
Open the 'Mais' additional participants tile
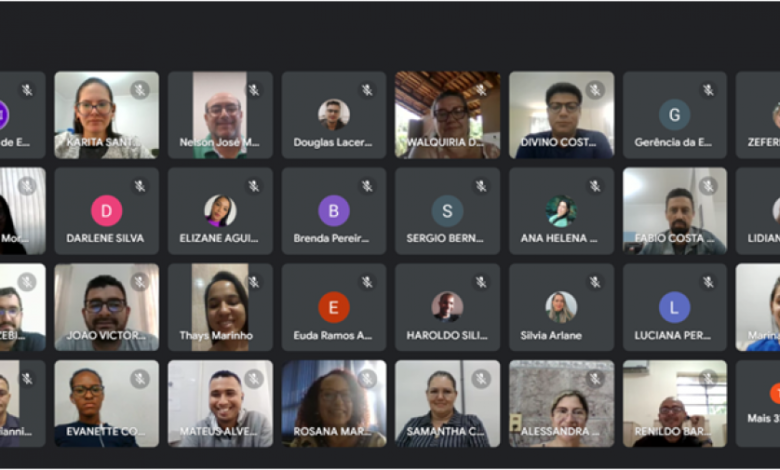[758, 403]
